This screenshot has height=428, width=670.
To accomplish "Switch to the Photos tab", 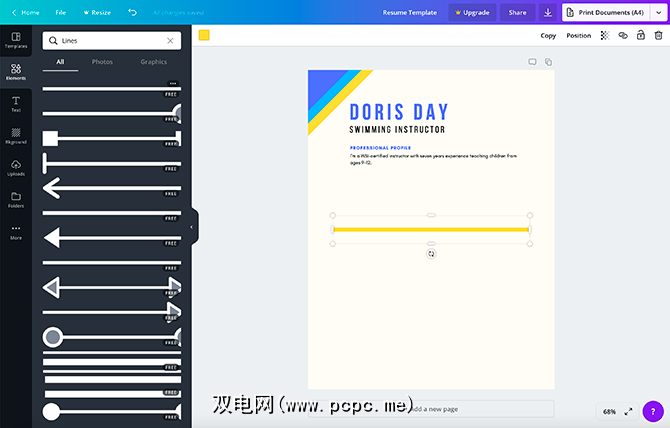I will tap(102, 62).
